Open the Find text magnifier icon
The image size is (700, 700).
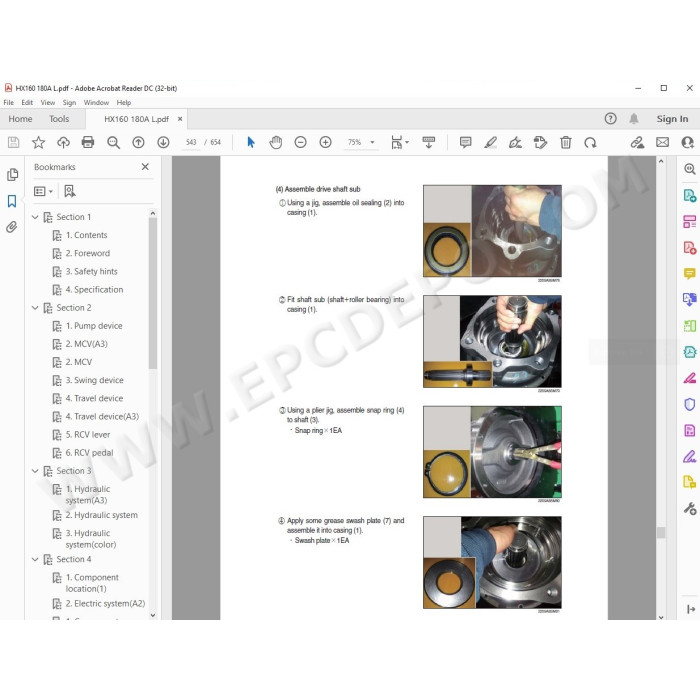point(113,142)
